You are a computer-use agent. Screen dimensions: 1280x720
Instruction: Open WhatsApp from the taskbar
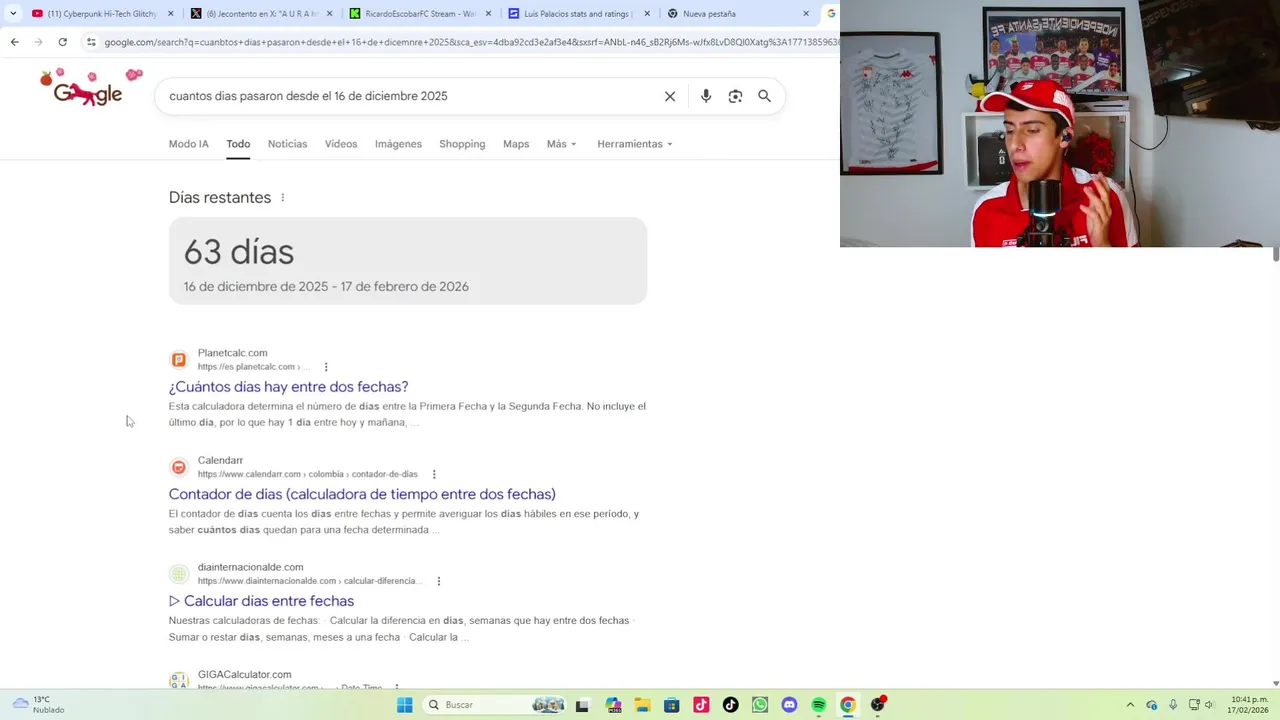(760, 705)
